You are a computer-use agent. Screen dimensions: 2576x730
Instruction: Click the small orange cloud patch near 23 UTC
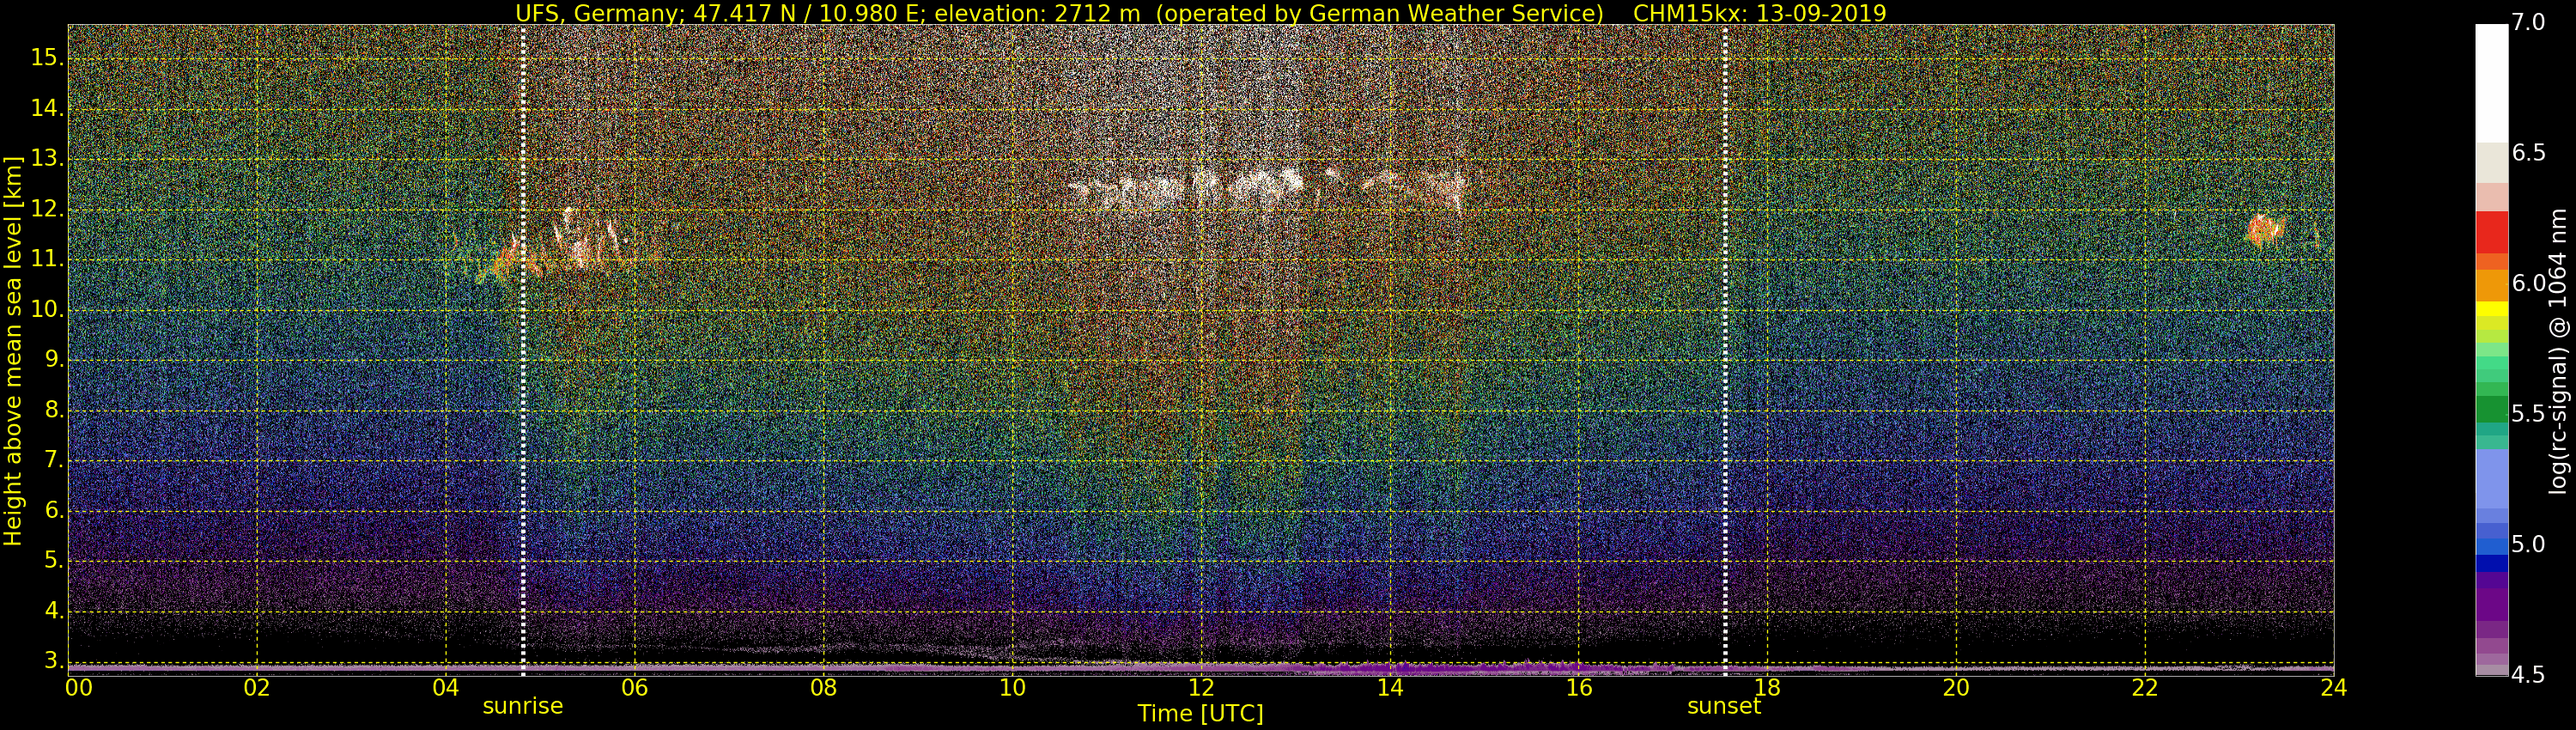(2265, 230)
